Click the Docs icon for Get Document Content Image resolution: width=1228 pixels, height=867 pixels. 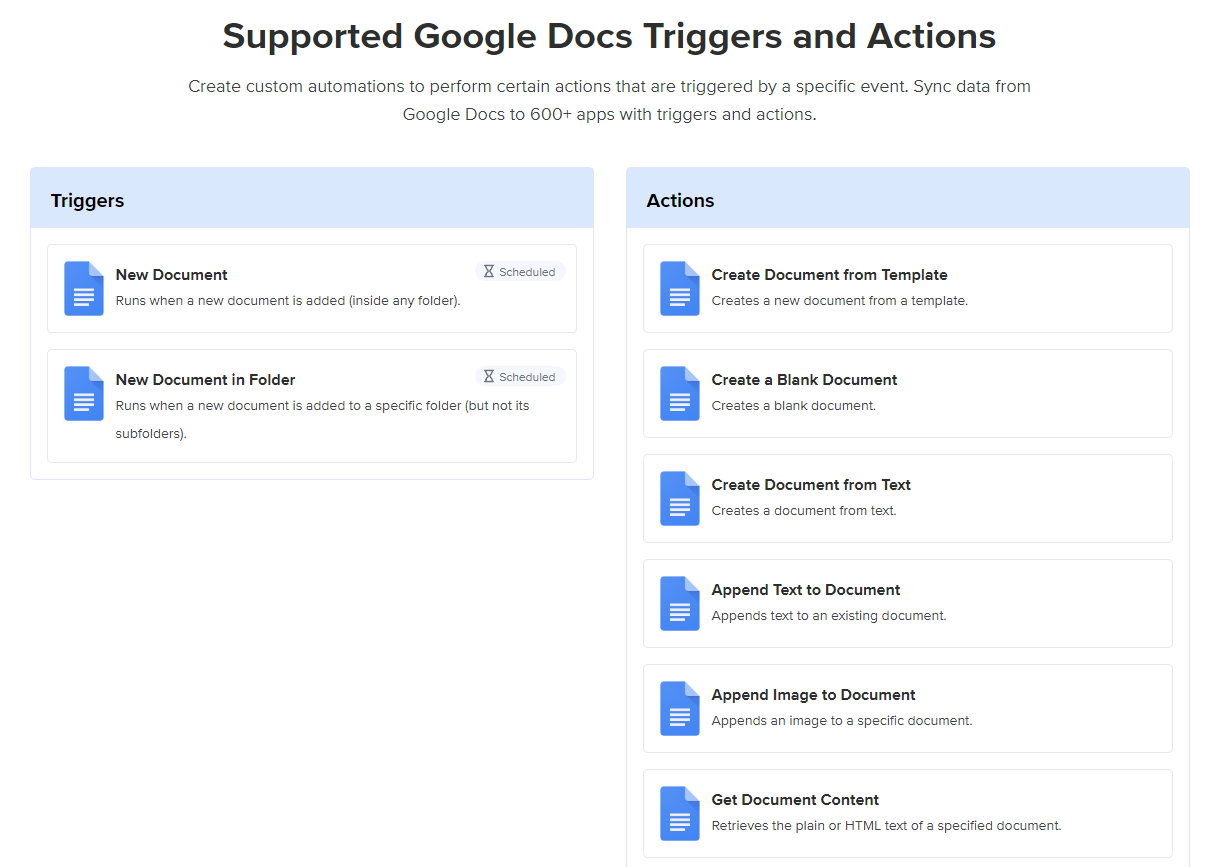point(679,813)
